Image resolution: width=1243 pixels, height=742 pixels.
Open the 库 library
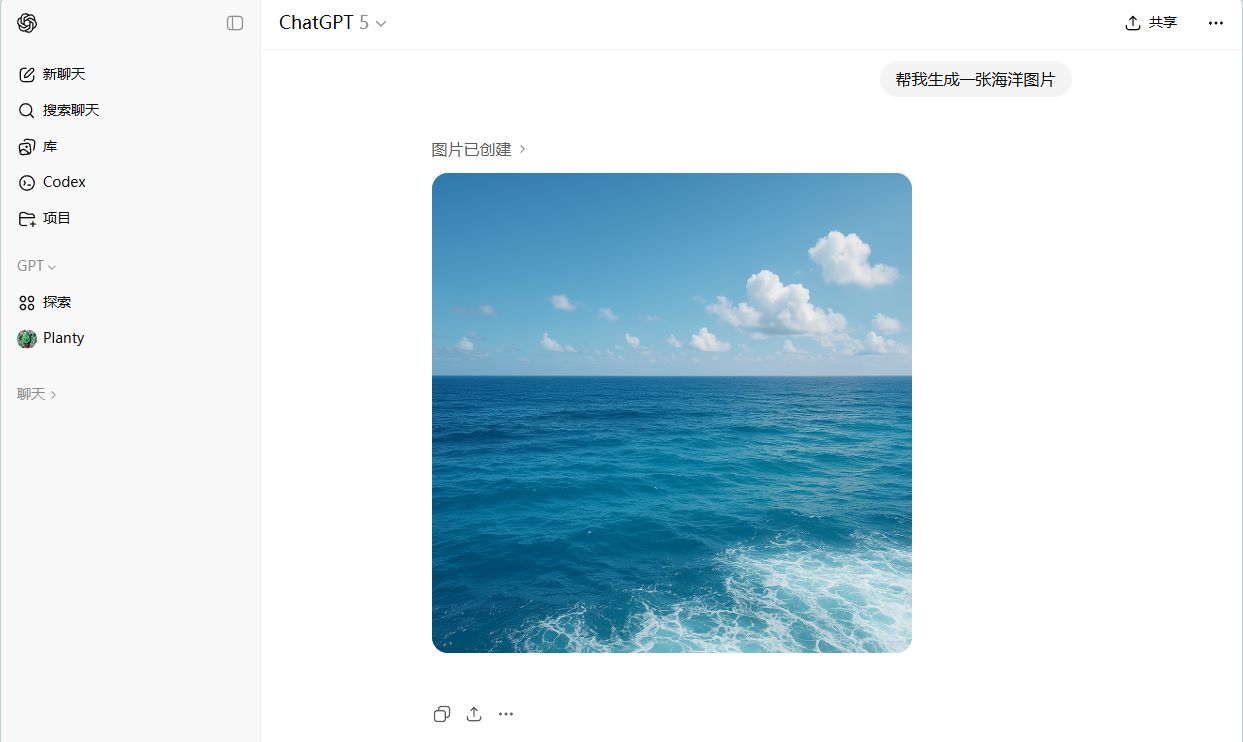pyautogui.click(x=130, y=146)
